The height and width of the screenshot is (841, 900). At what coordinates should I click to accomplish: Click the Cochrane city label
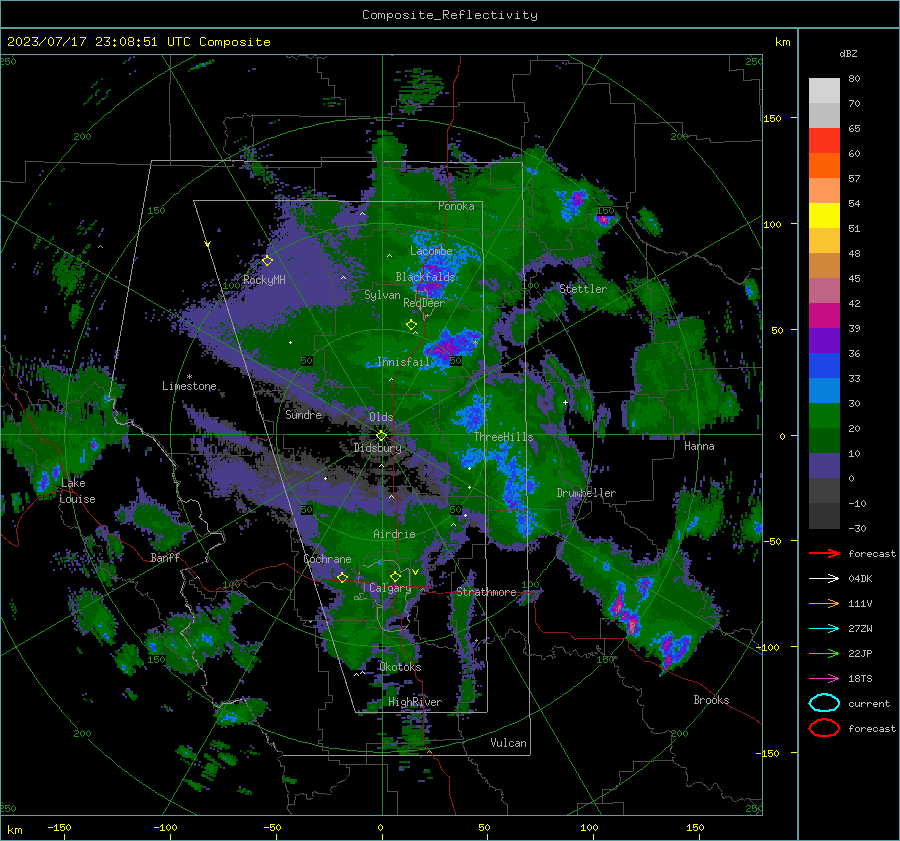[x=327, y=559]
